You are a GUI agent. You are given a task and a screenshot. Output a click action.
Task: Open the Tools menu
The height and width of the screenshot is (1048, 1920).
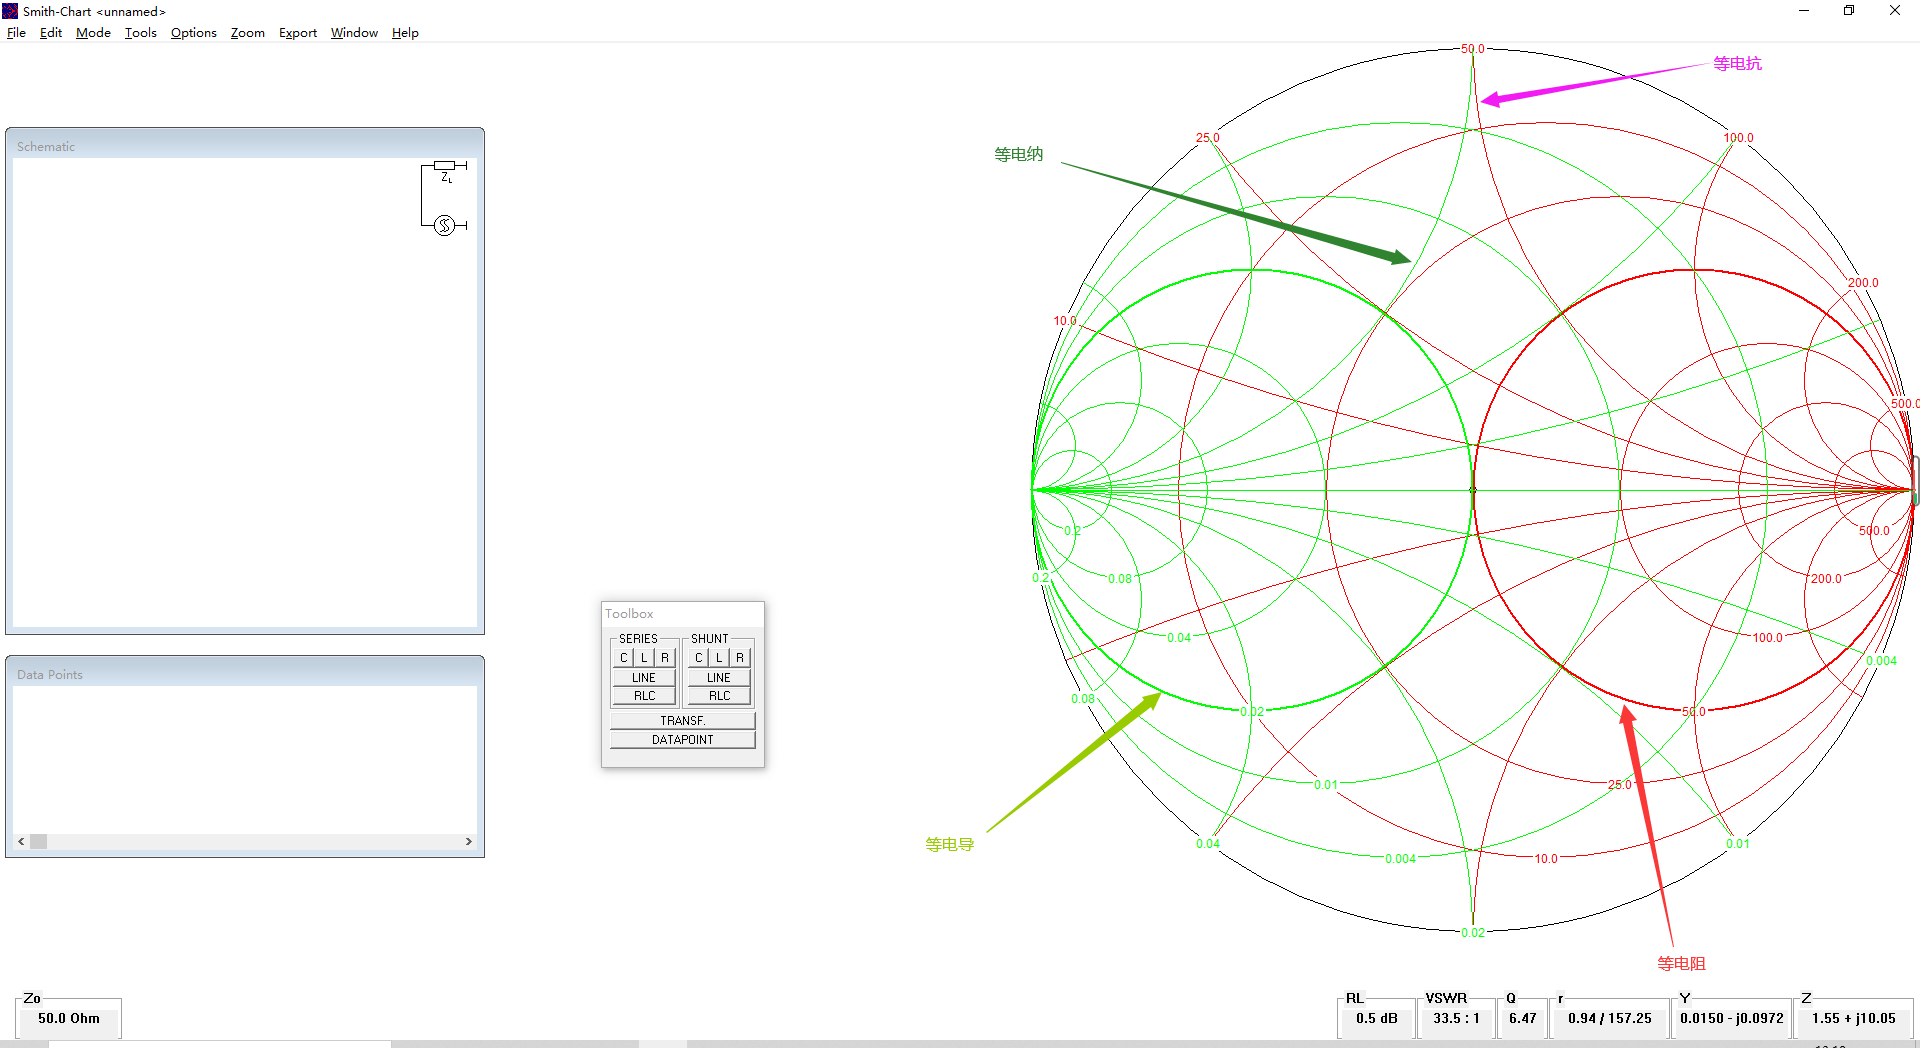[141, 33]
